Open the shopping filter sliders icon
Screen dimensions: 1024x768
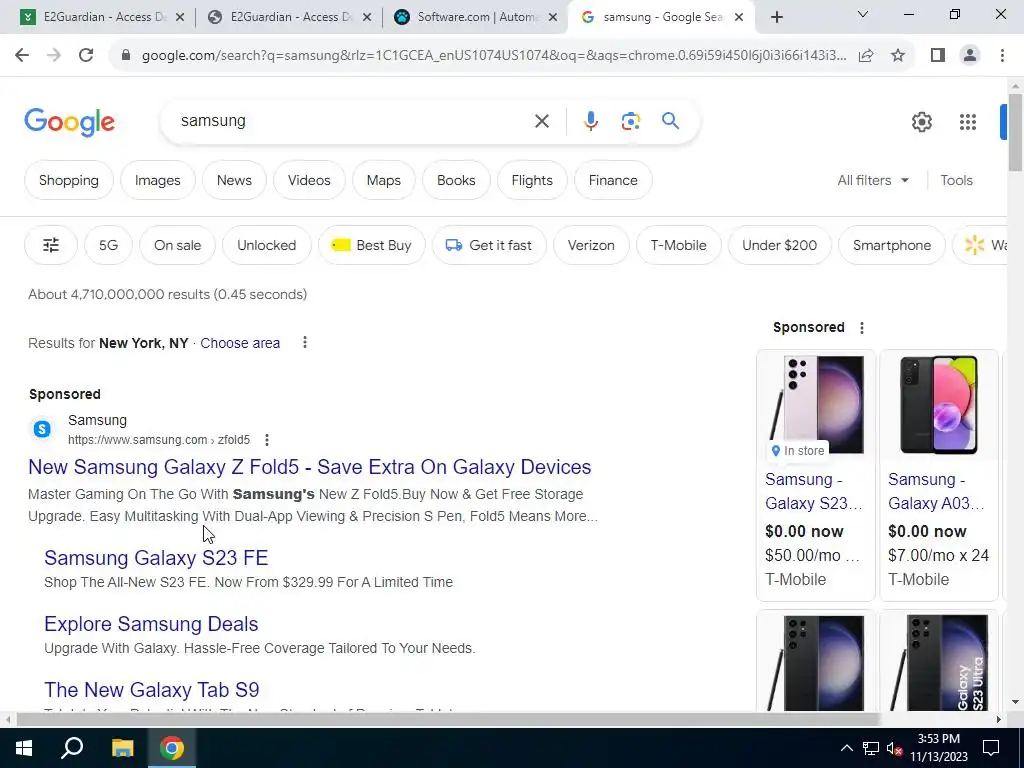51,245
